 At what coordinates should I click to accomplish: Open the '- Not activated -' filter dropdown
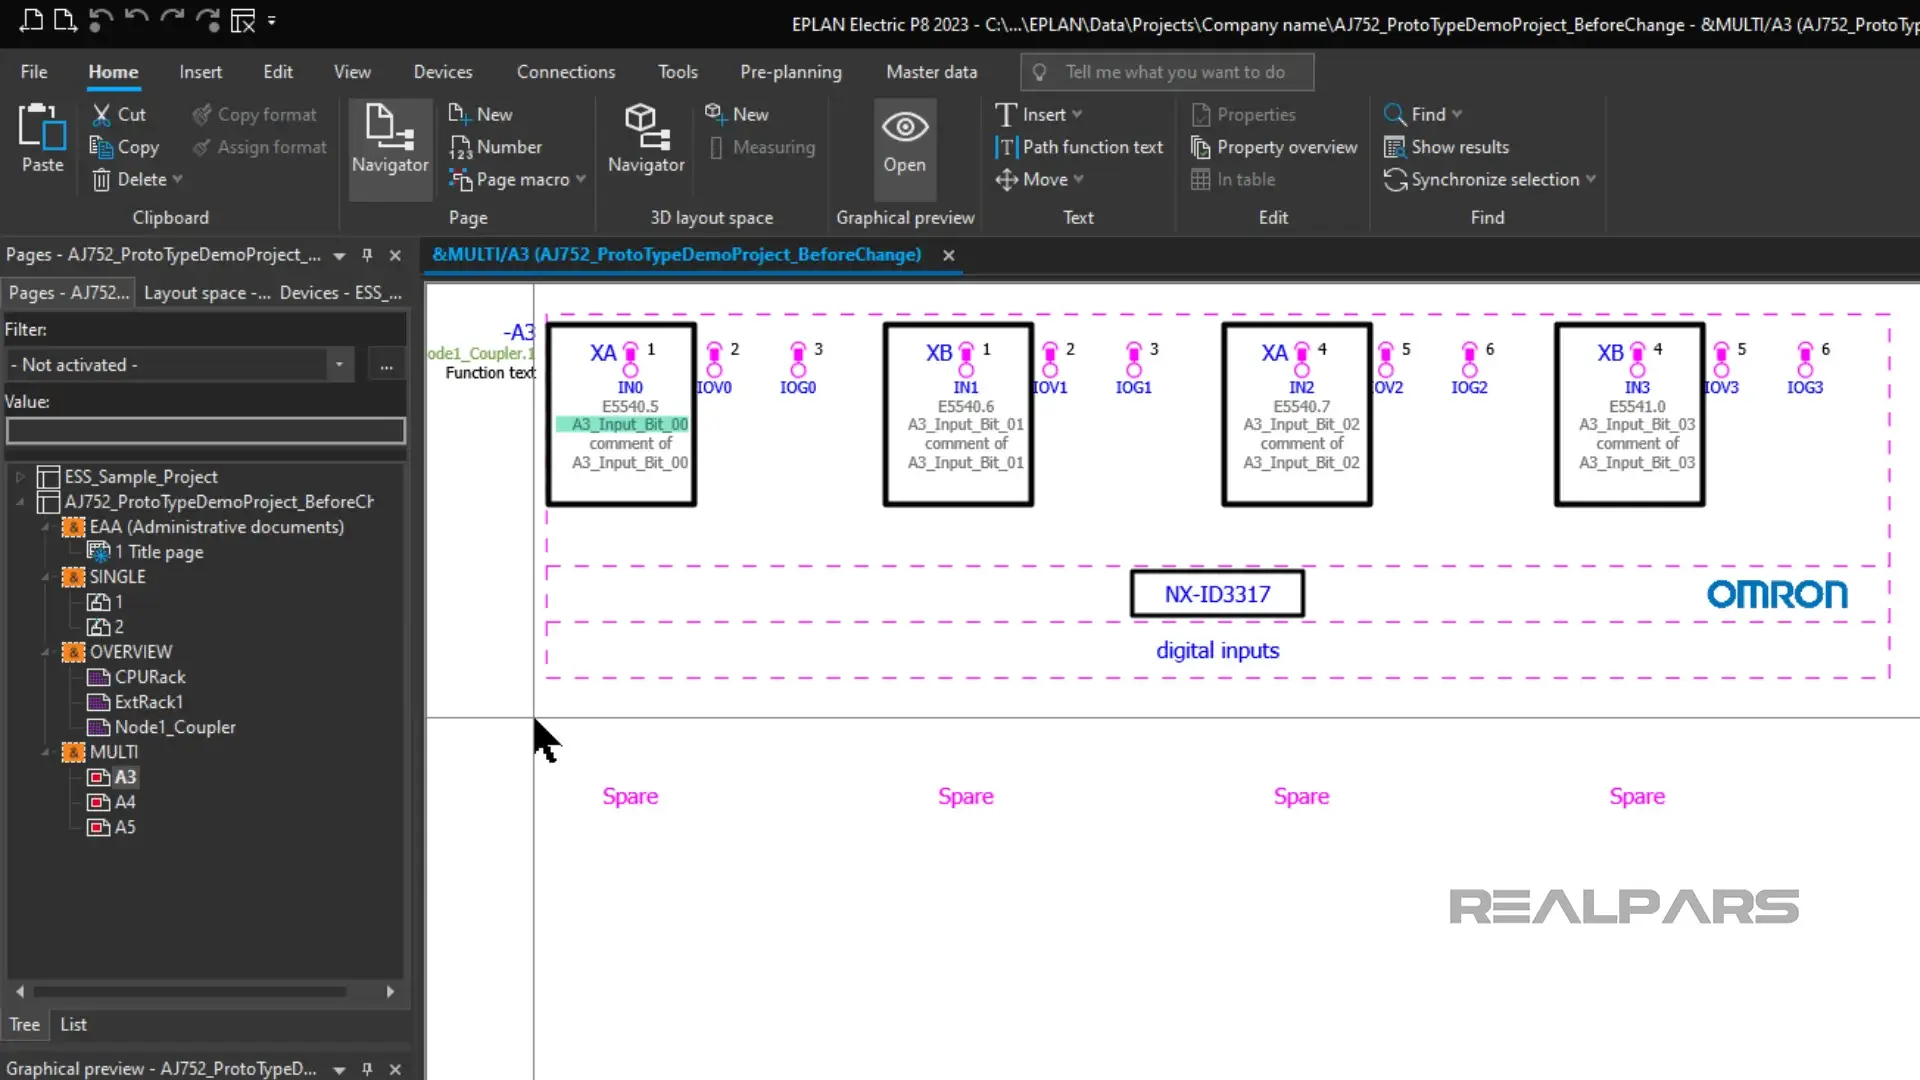point(339,364)
